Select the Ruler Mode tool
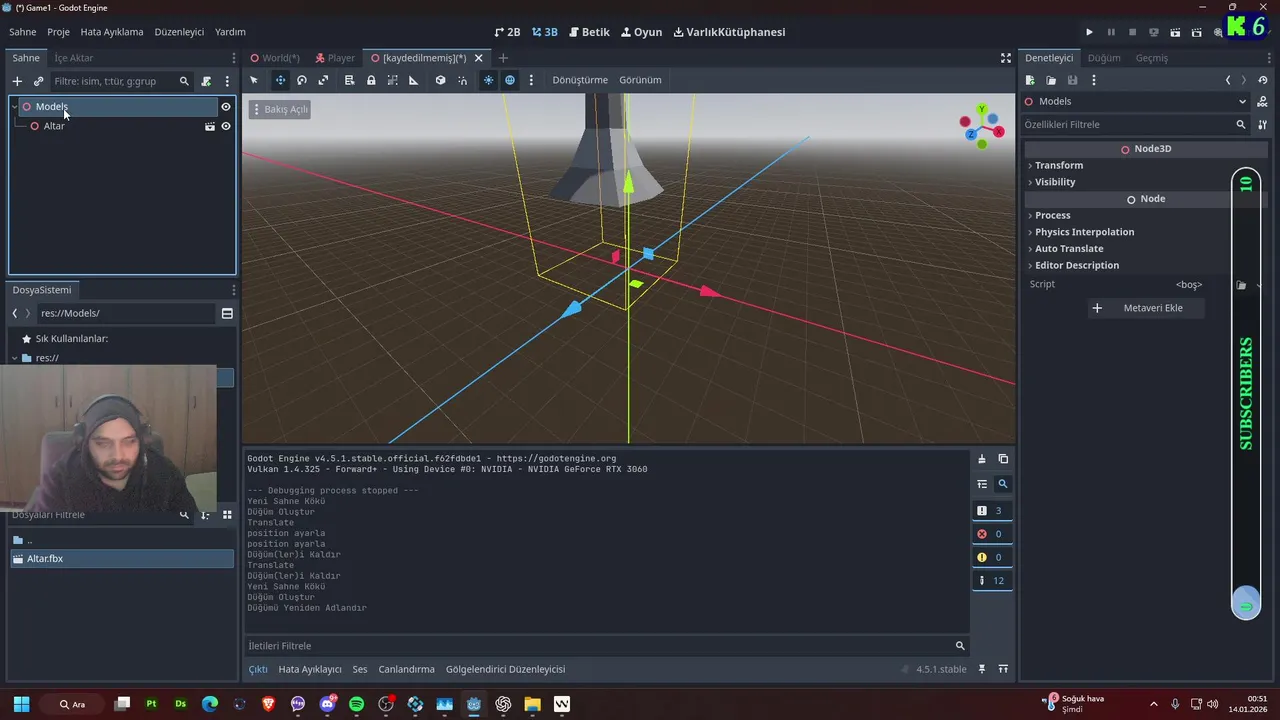Viewport: 1280px width, 720px height. [414, 80]
